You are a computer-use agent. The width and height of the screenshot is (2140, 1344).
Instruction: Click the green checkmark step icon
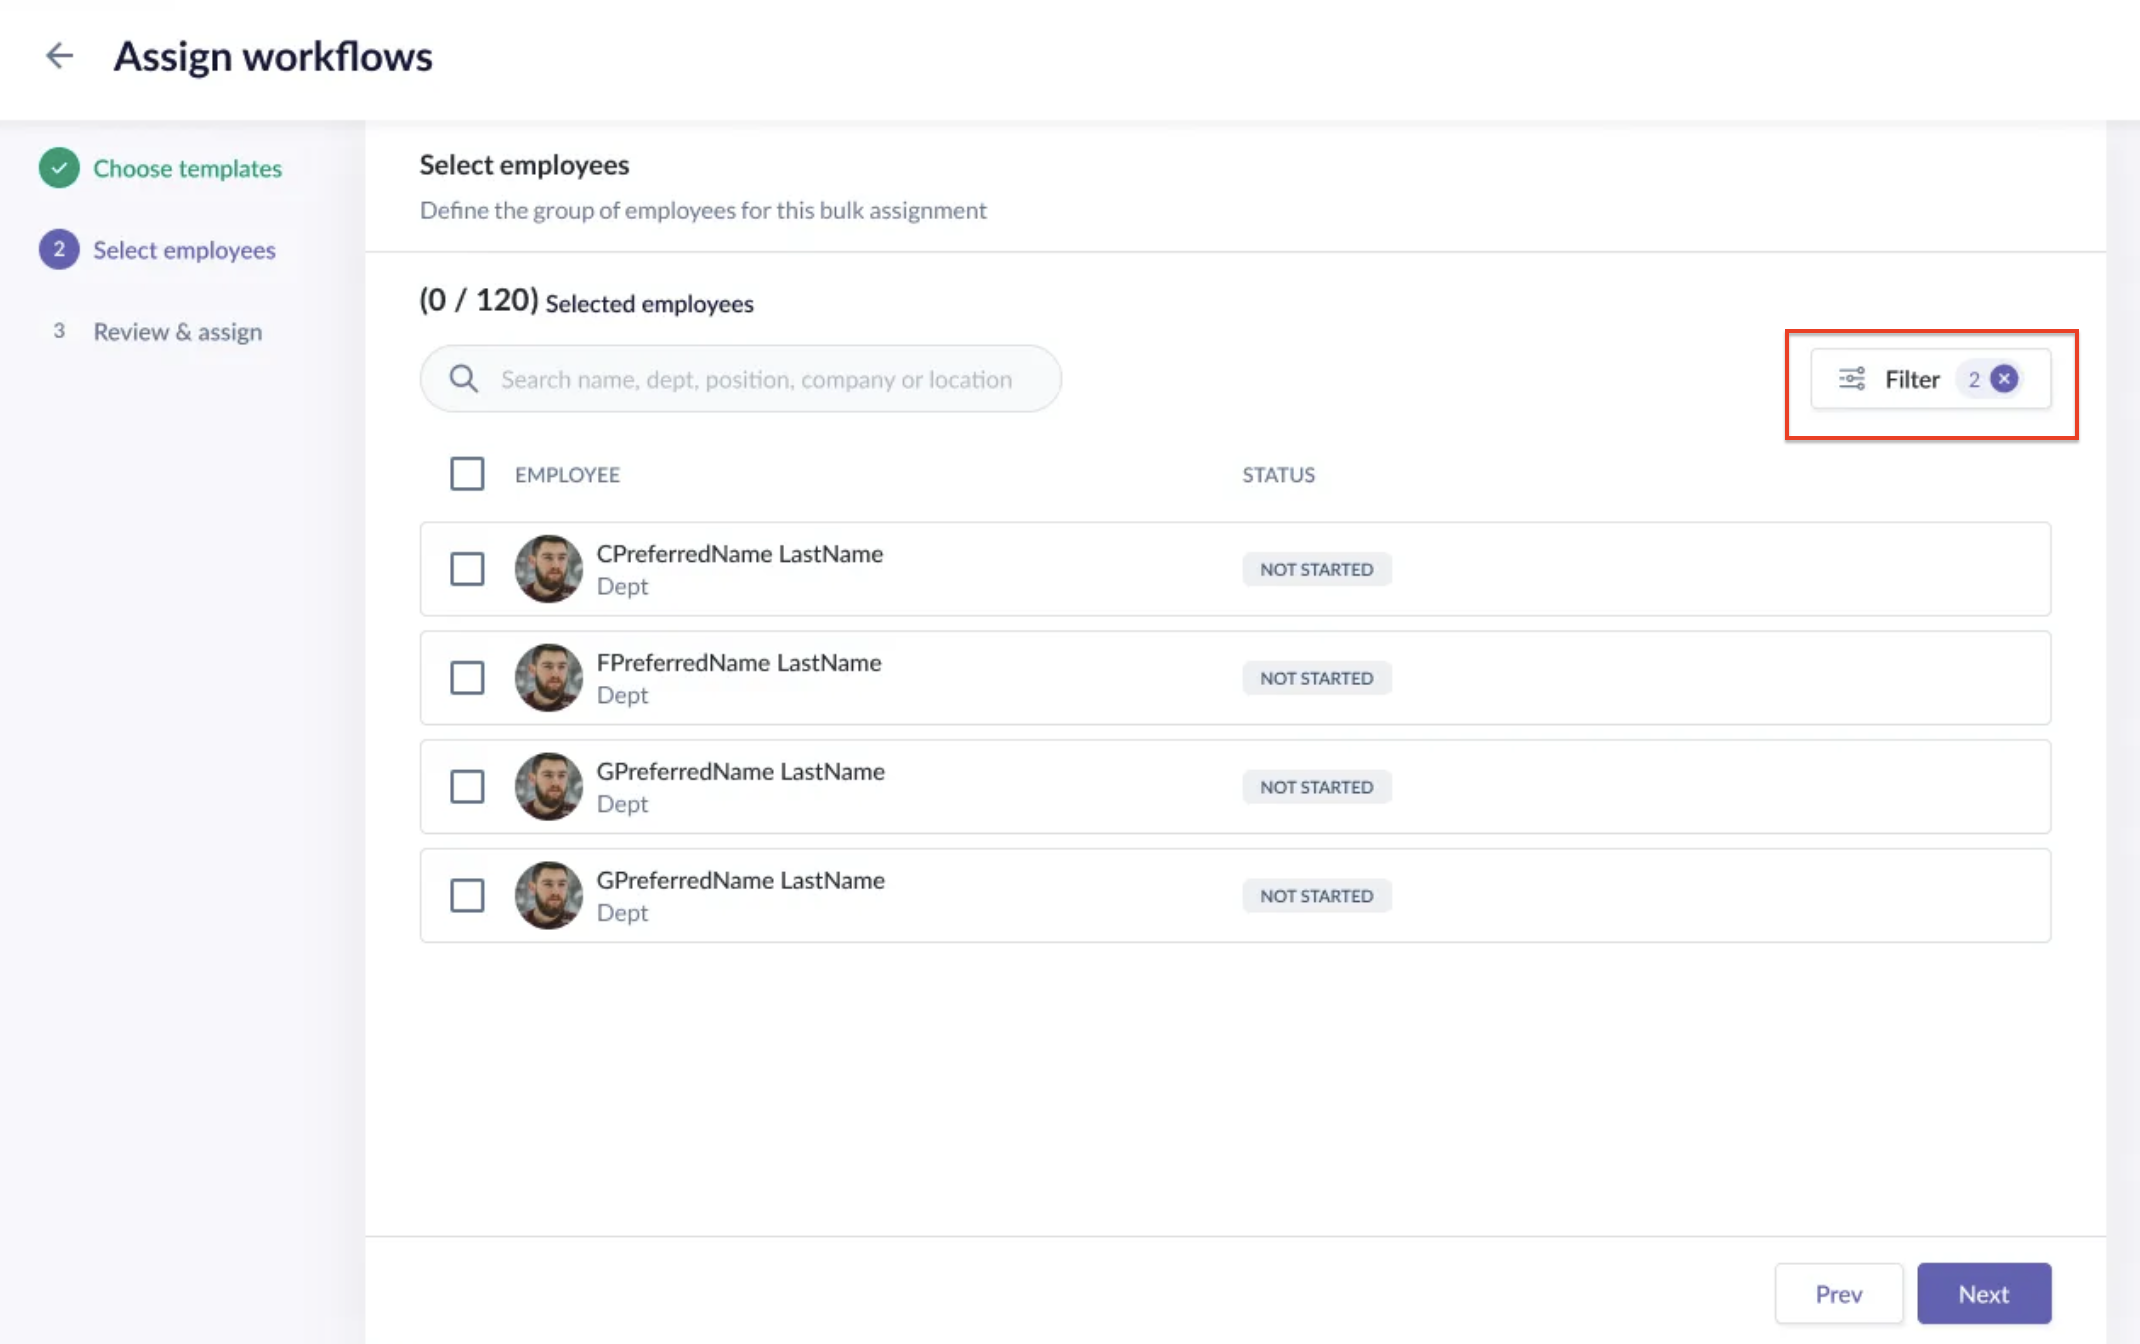[59, 168]
